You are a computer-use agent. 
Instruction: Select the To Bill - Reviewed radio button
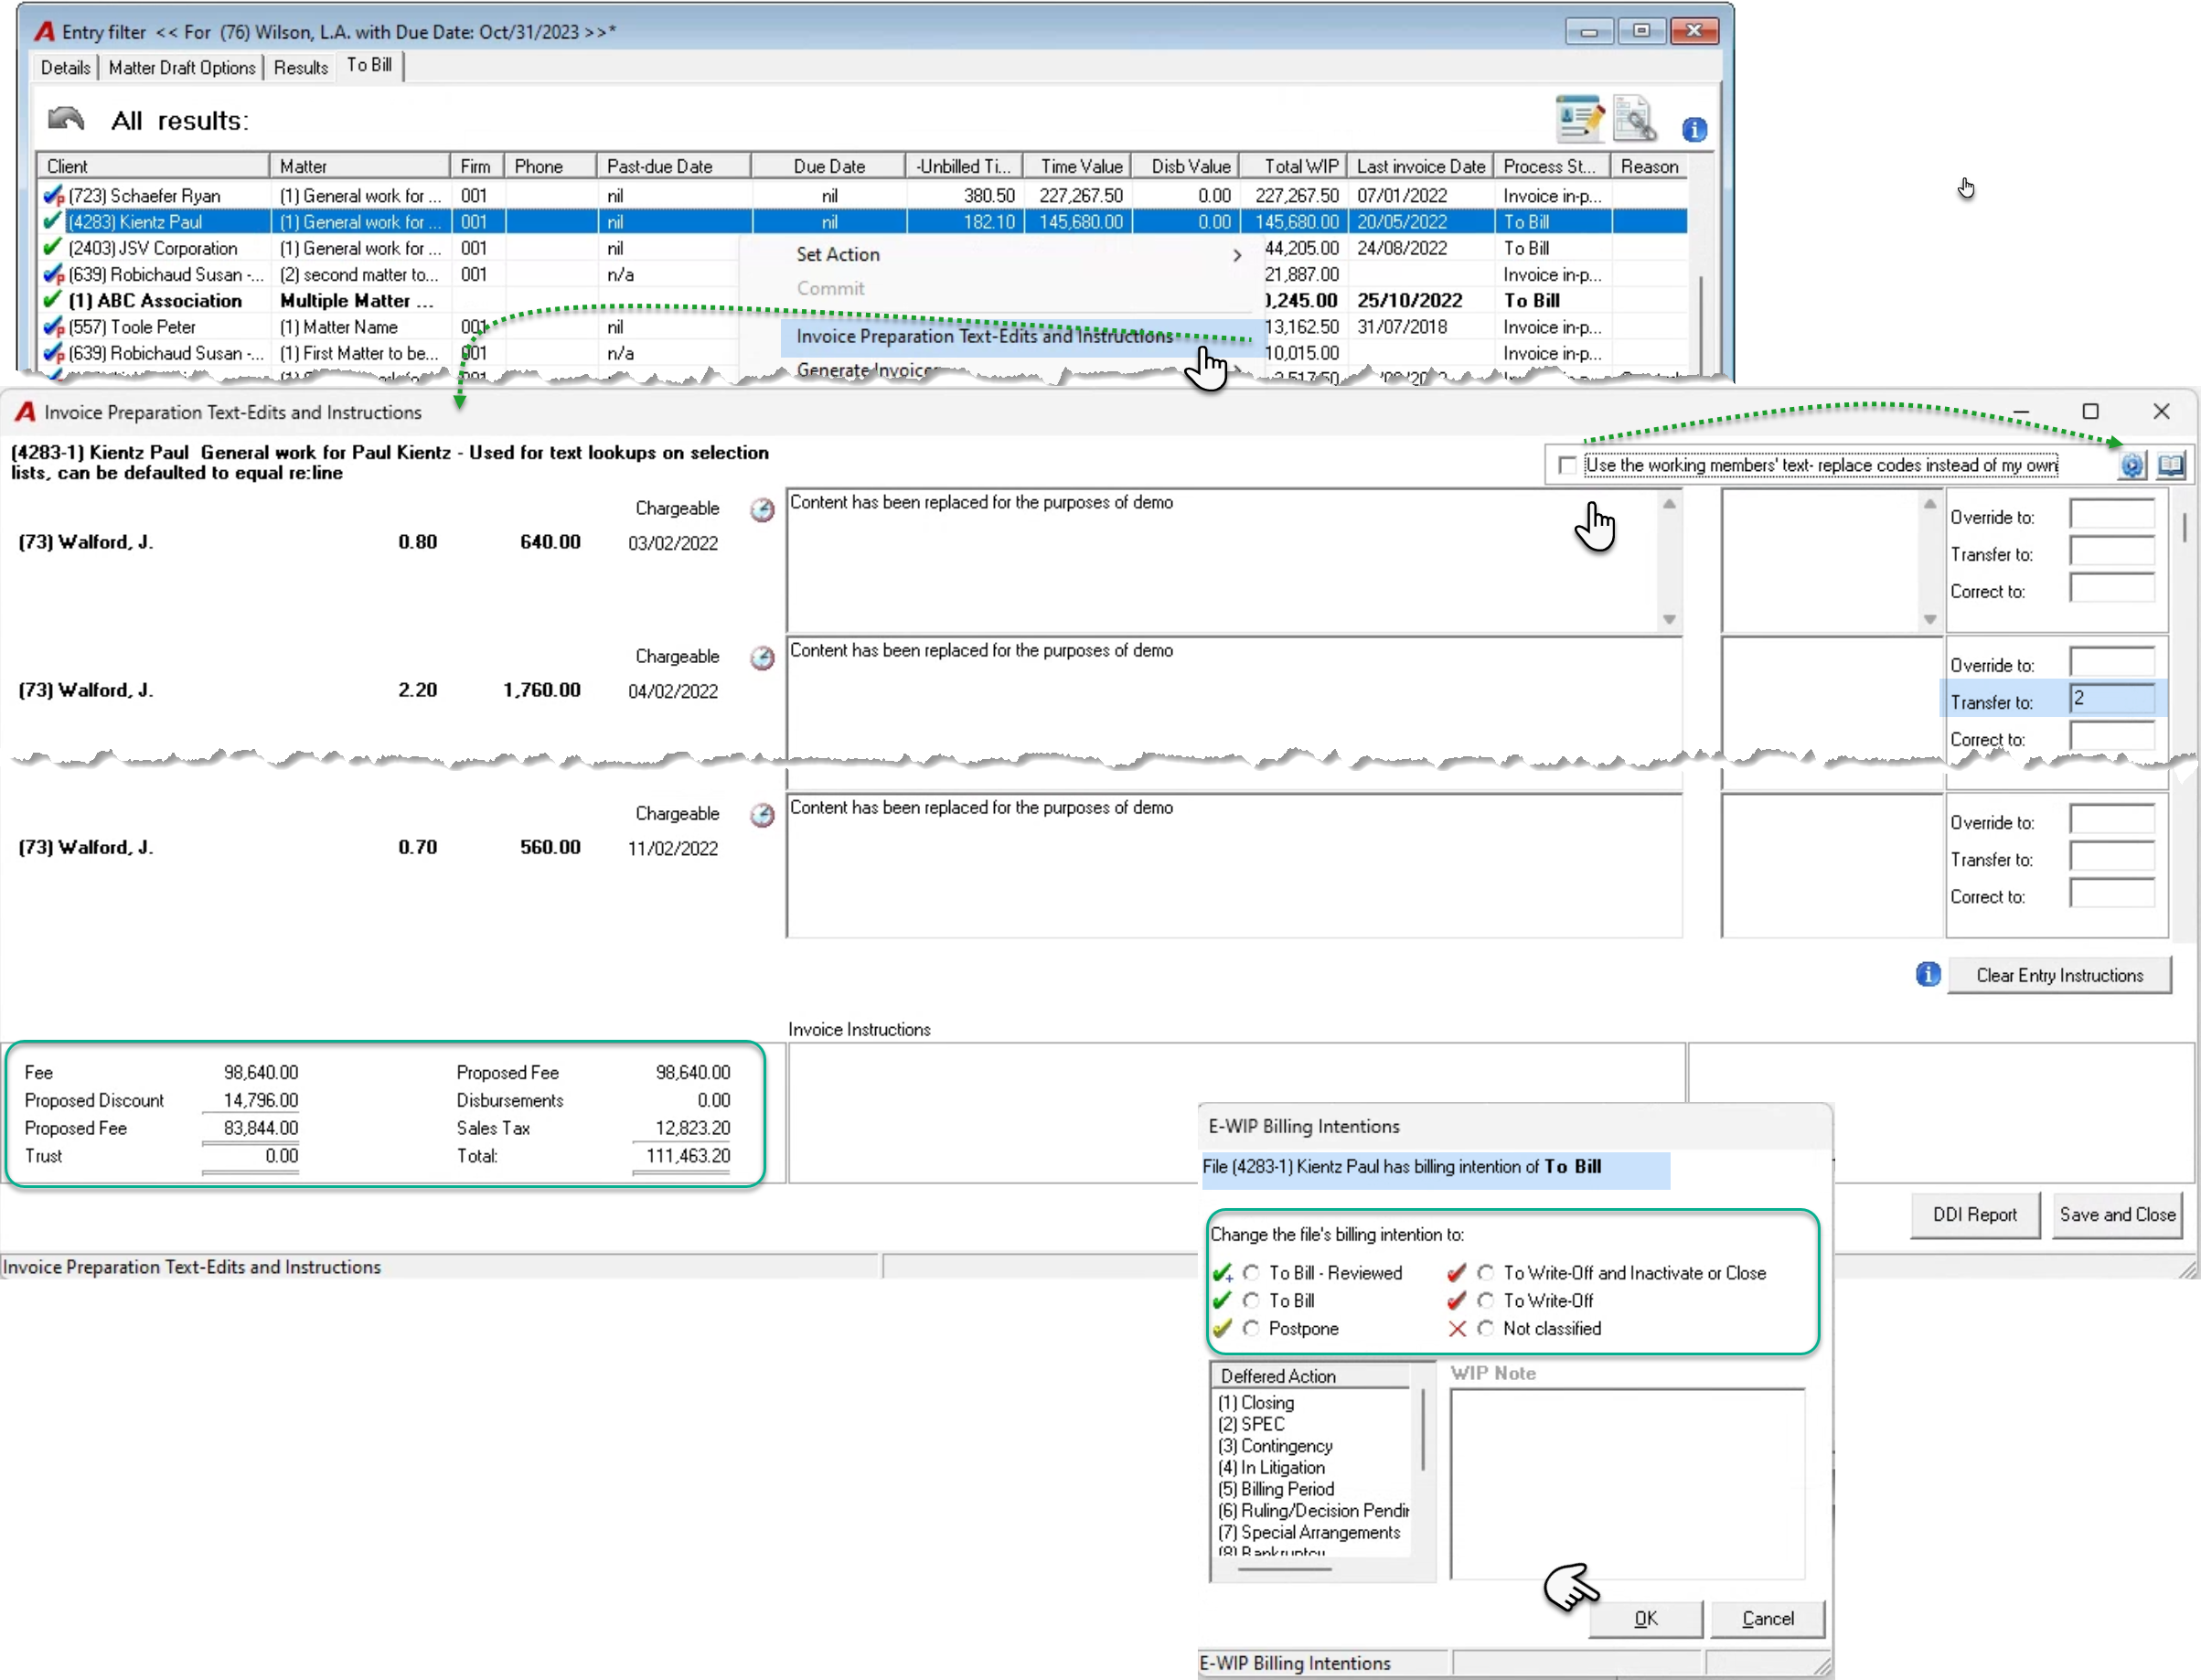pos(1251,1273)
